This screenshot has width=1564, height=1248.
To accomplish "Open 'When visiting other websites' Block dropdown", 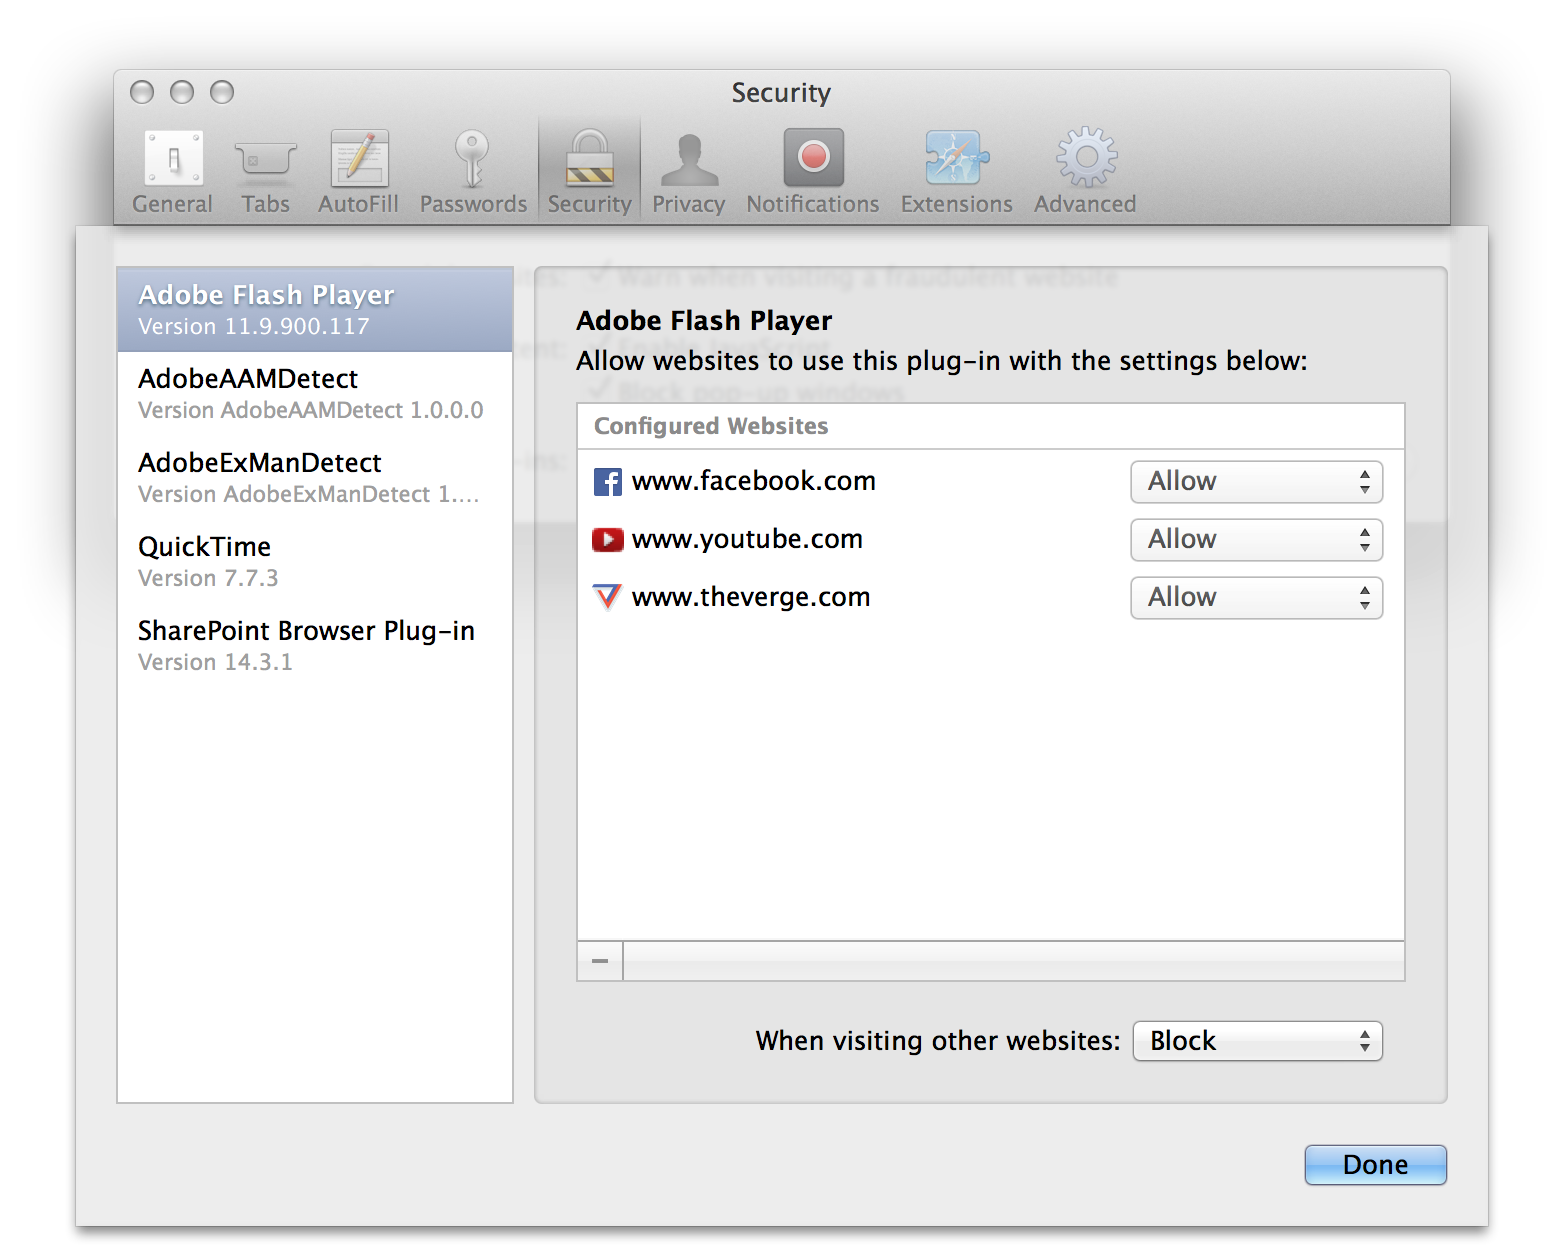I will point(1258,1041).
